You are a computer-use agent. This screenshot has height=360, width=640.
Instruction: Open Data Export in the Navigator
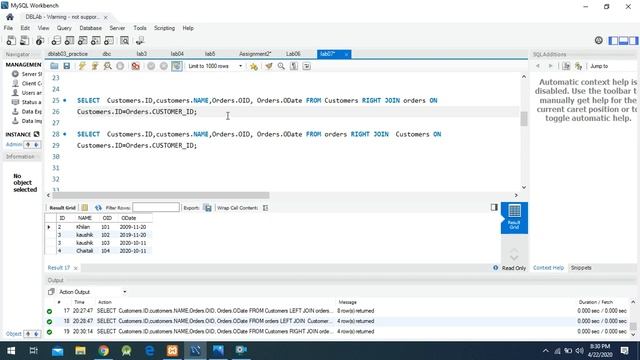click(x=27, y=111)
